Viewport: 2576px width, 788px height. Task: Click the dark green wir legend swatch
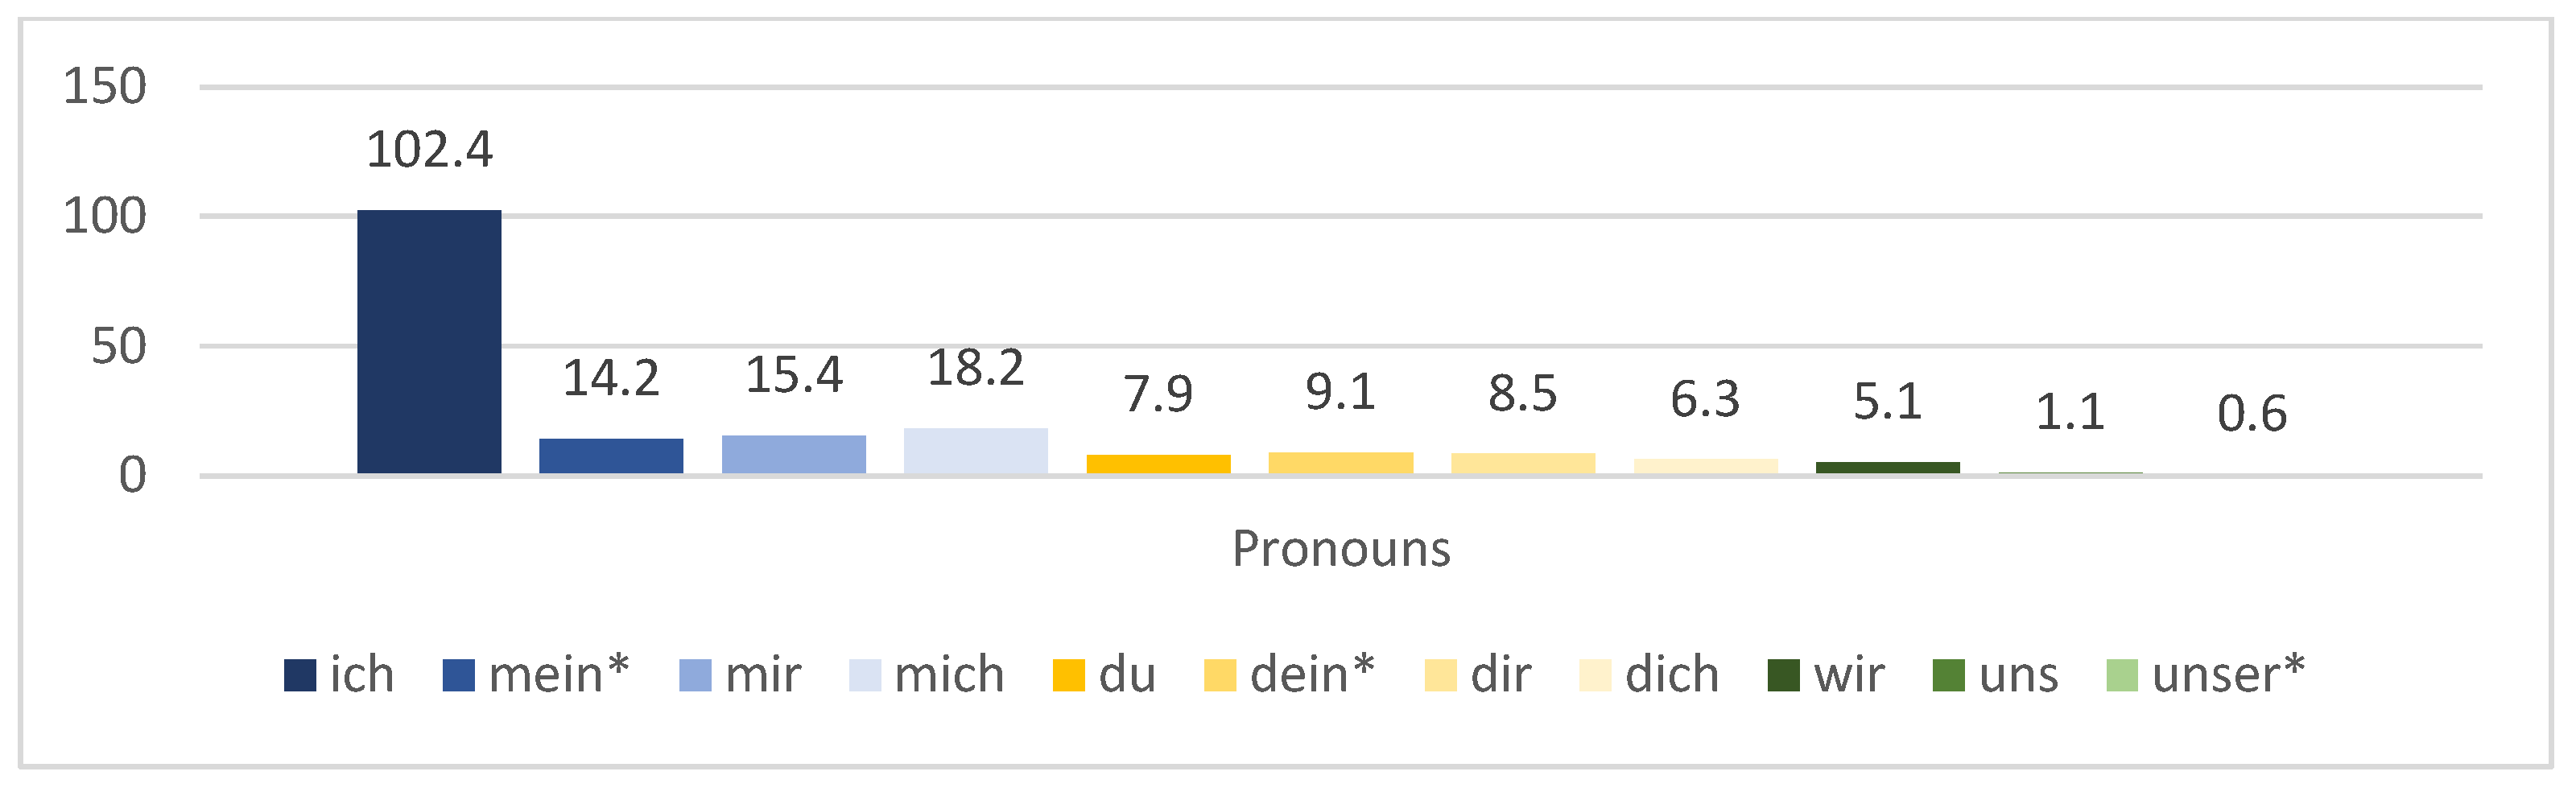point(1784,675)
